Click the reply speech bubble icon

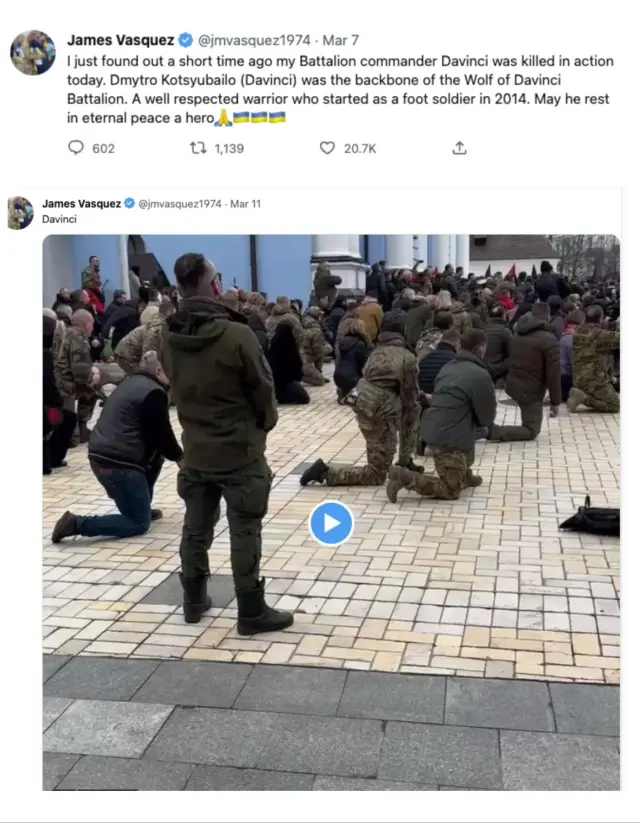[x=76, y=147]
